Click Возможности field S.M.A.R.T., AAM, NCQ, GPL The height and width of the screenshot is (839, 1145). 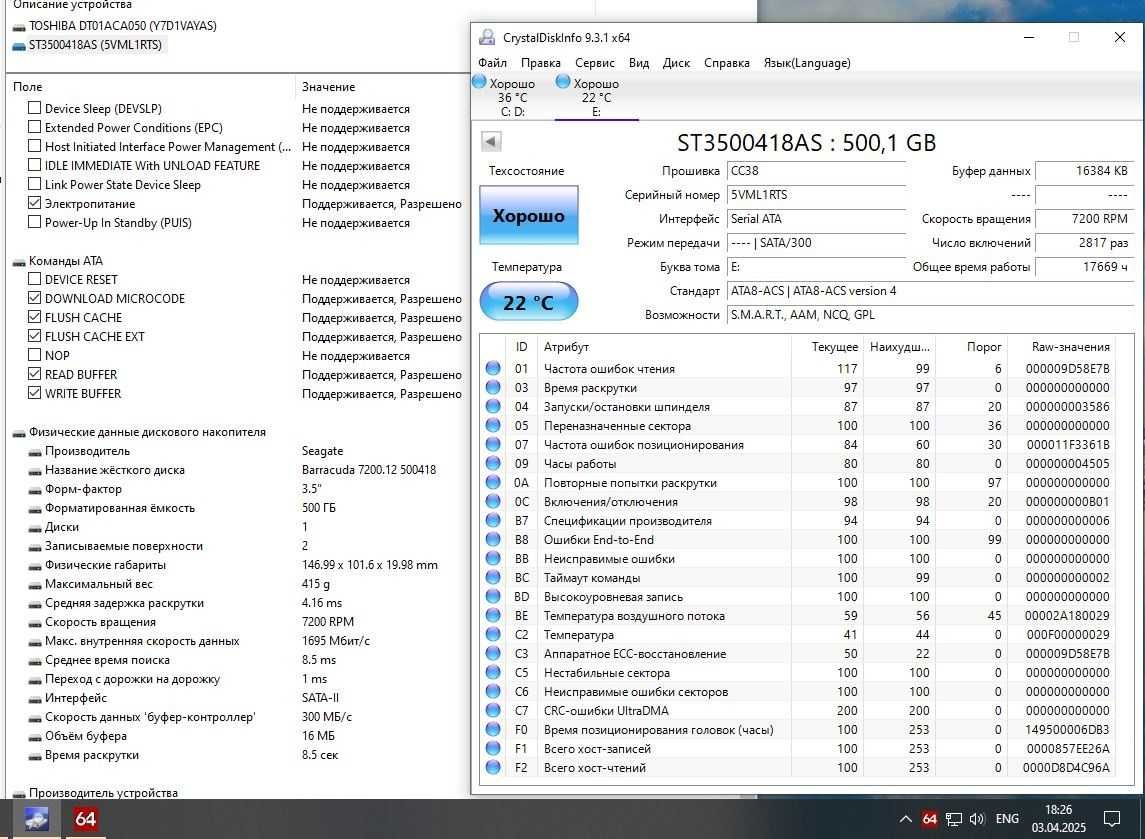[x=930, y=315]
